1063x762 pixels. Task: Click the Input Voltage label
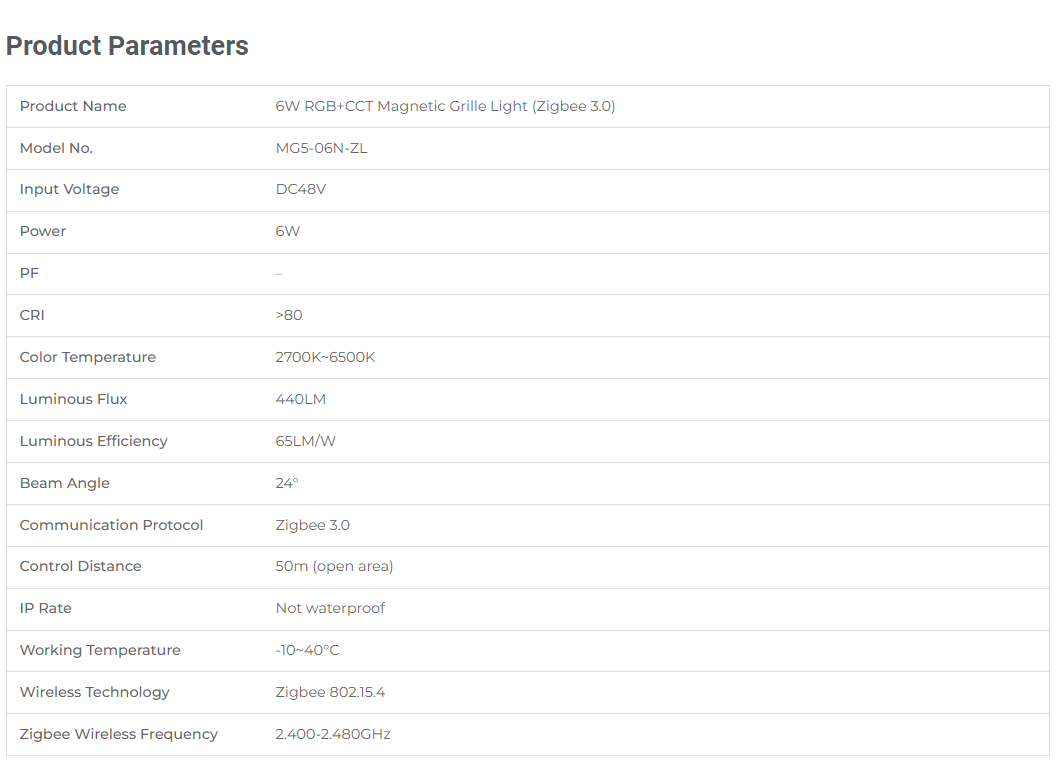point(69,190)
